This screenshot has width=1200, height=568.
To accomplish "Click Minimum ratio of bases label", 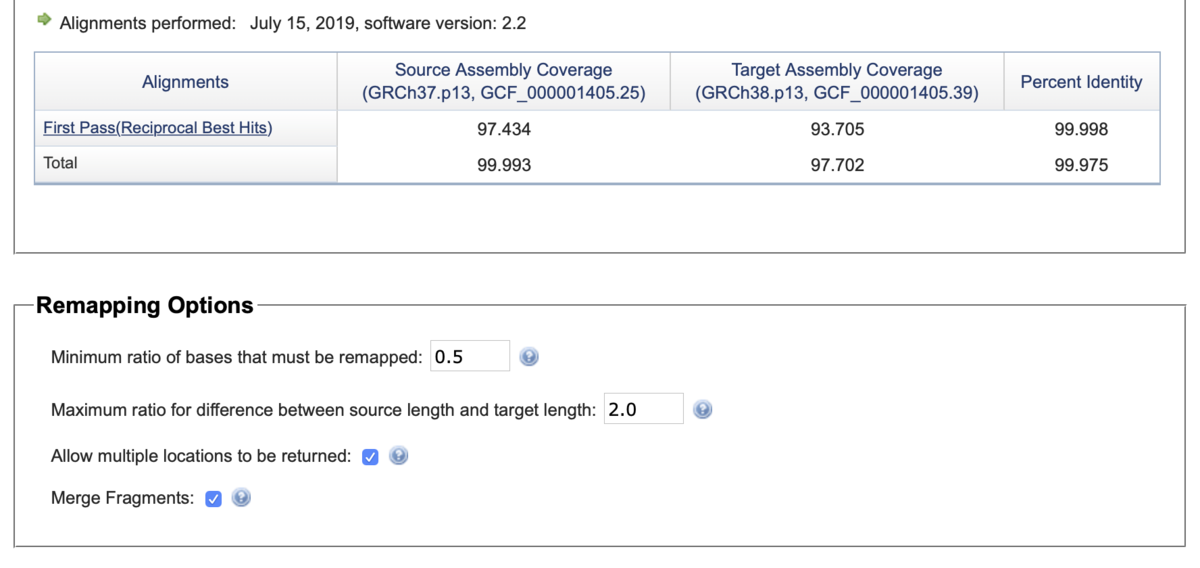I will coord(237,357).
